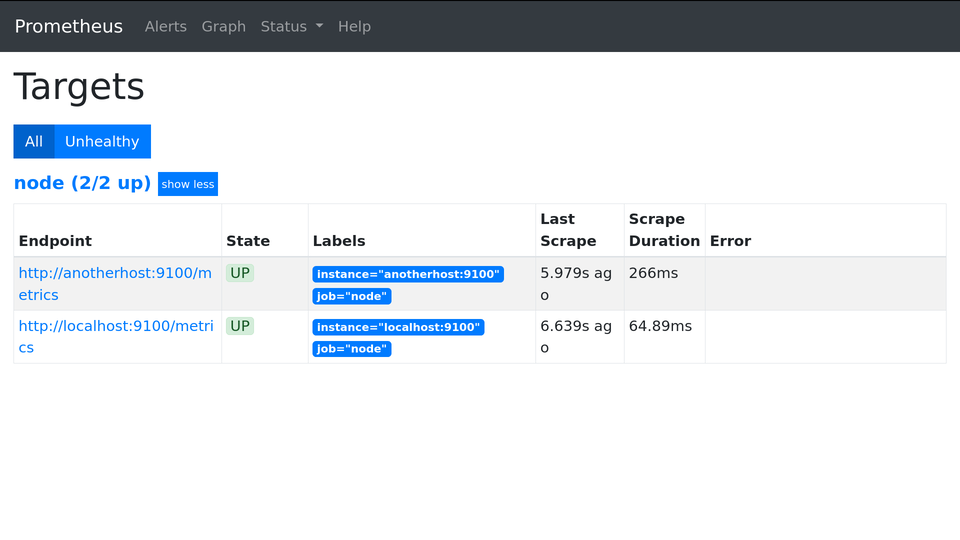The height and width of the screenshot is (540, 960).
Task: Click the Last Scrape column header
Action: [568, 230]
